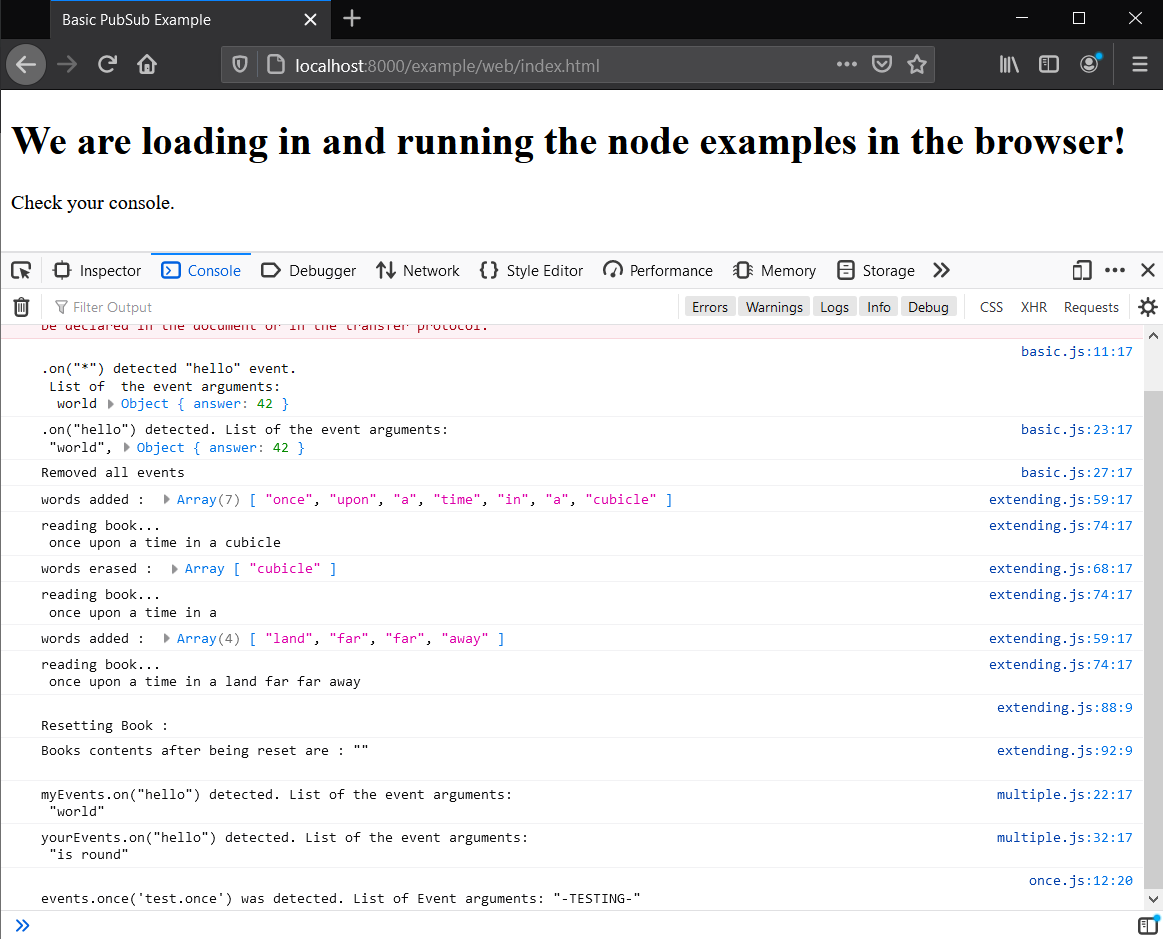Open source link basic.js:27:17
Screen dimensions: 1163x939
coord(1076,472)
